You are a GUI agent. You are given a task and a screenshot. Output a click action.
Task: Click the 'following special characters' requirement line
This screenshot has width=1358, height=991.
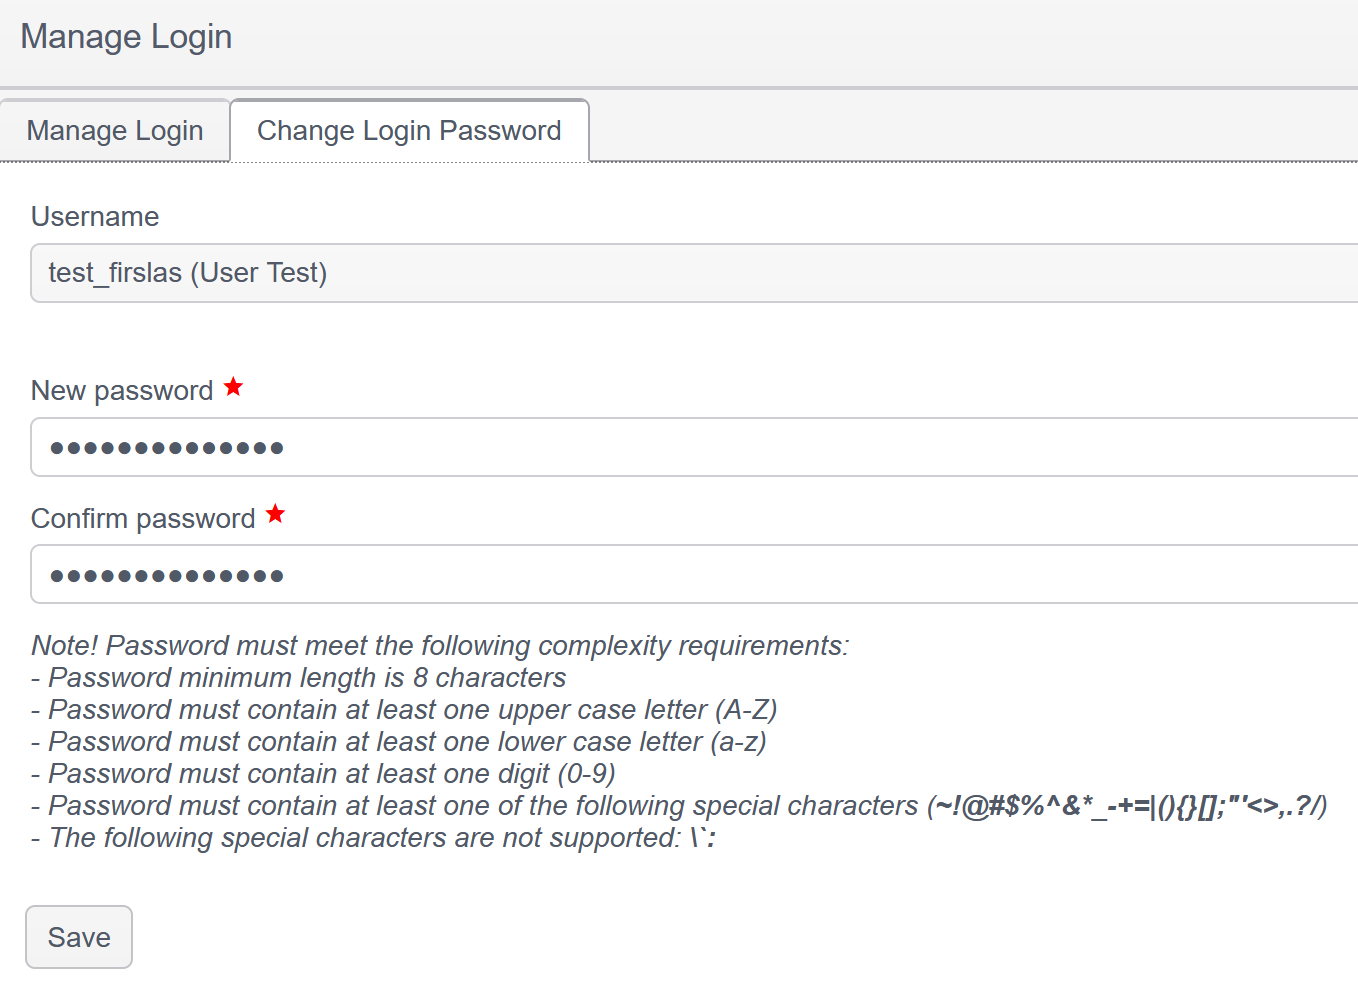pos(679,806)
